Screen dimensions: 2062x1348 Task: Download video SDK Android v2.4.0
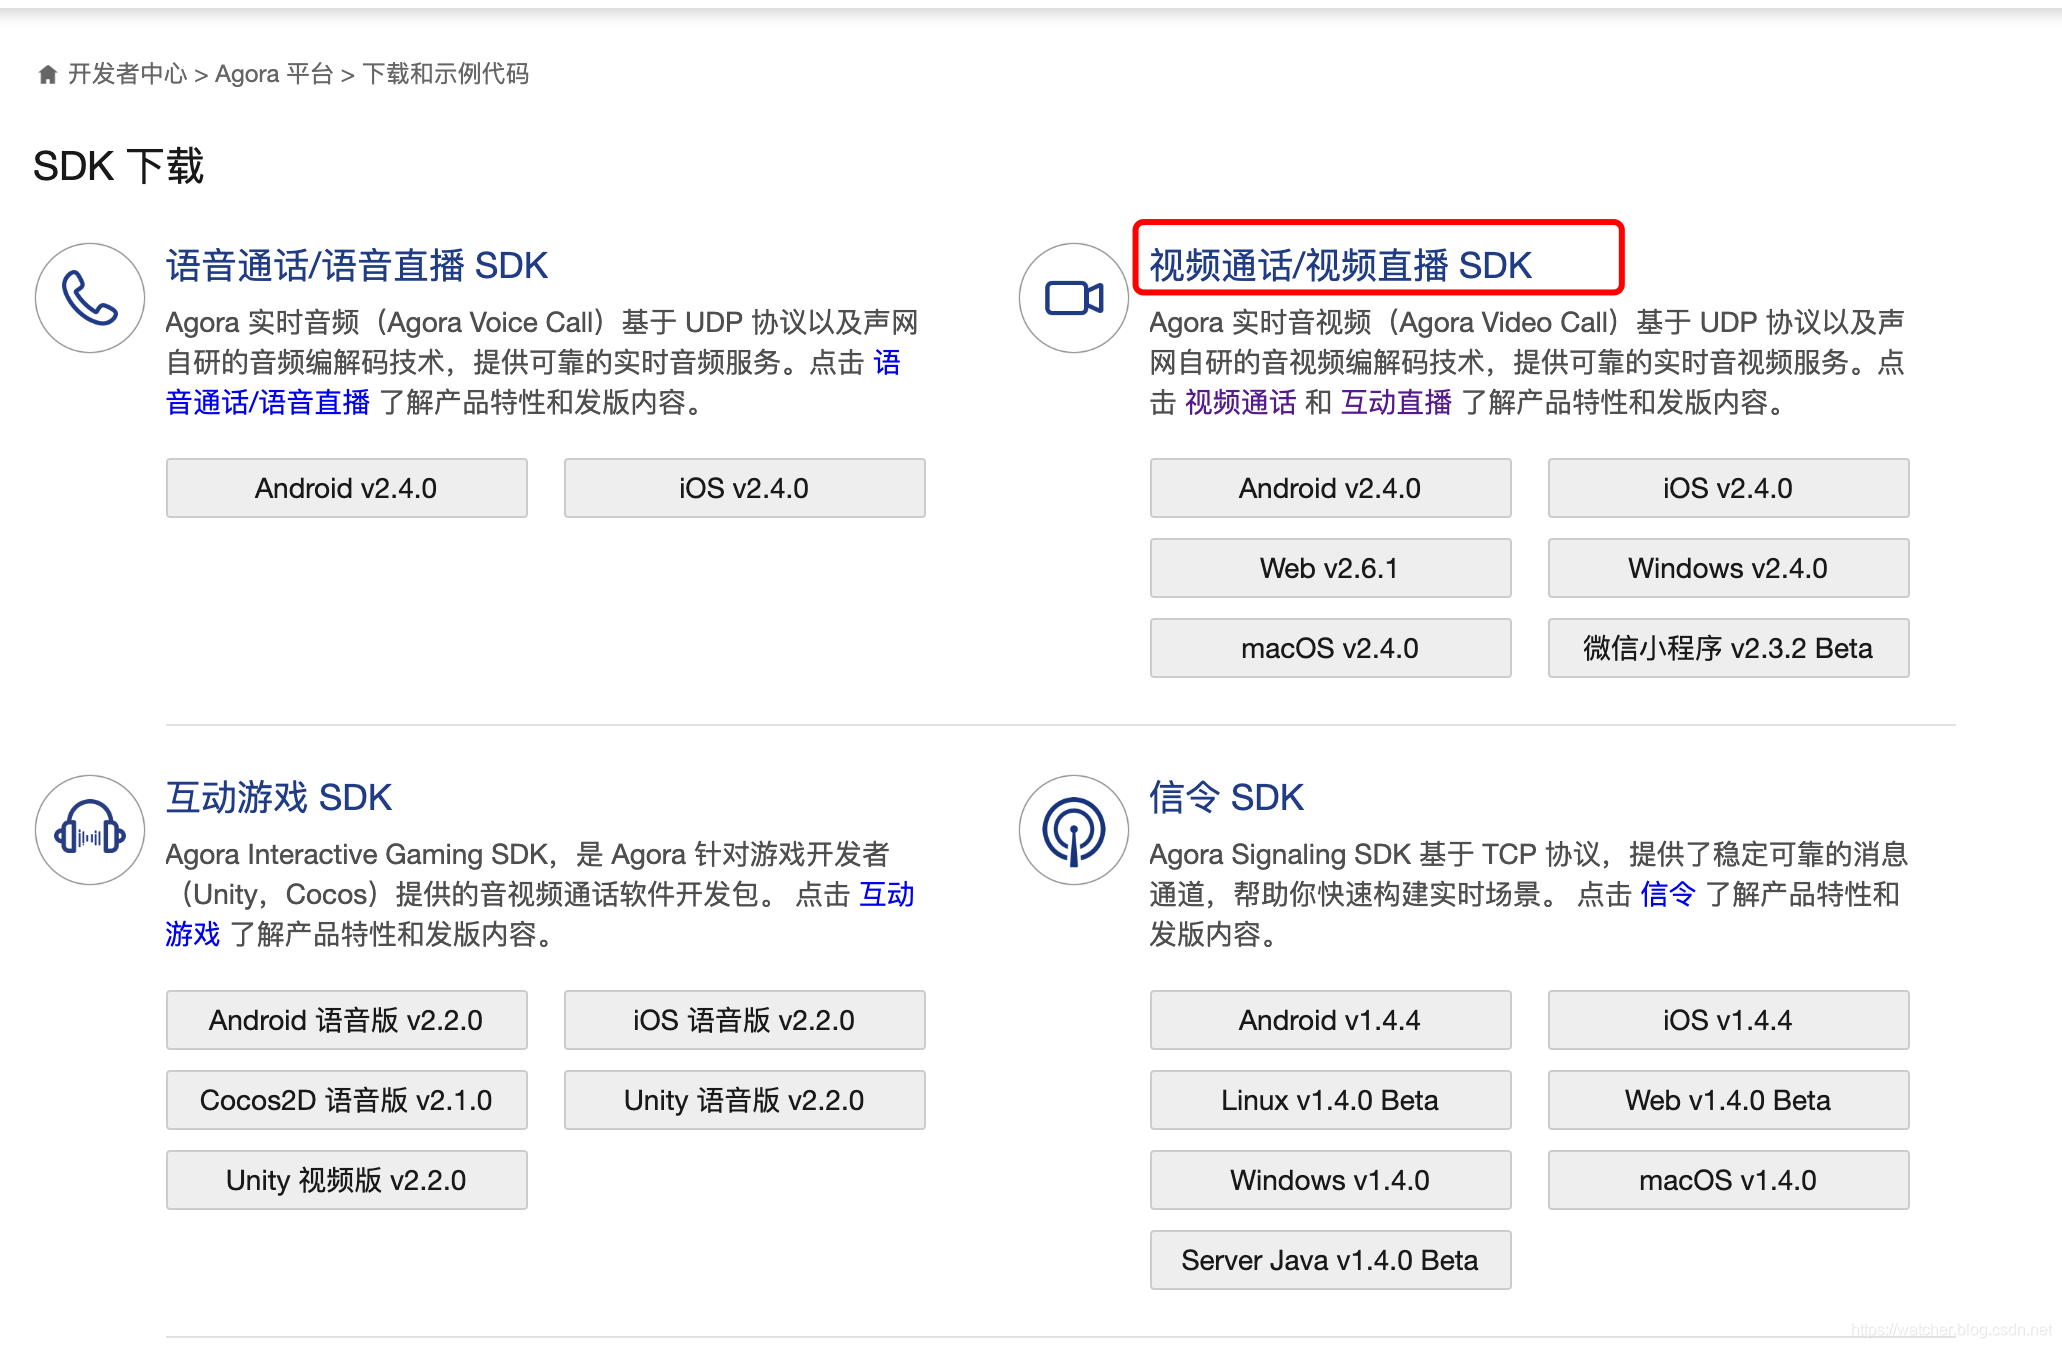1330,488
